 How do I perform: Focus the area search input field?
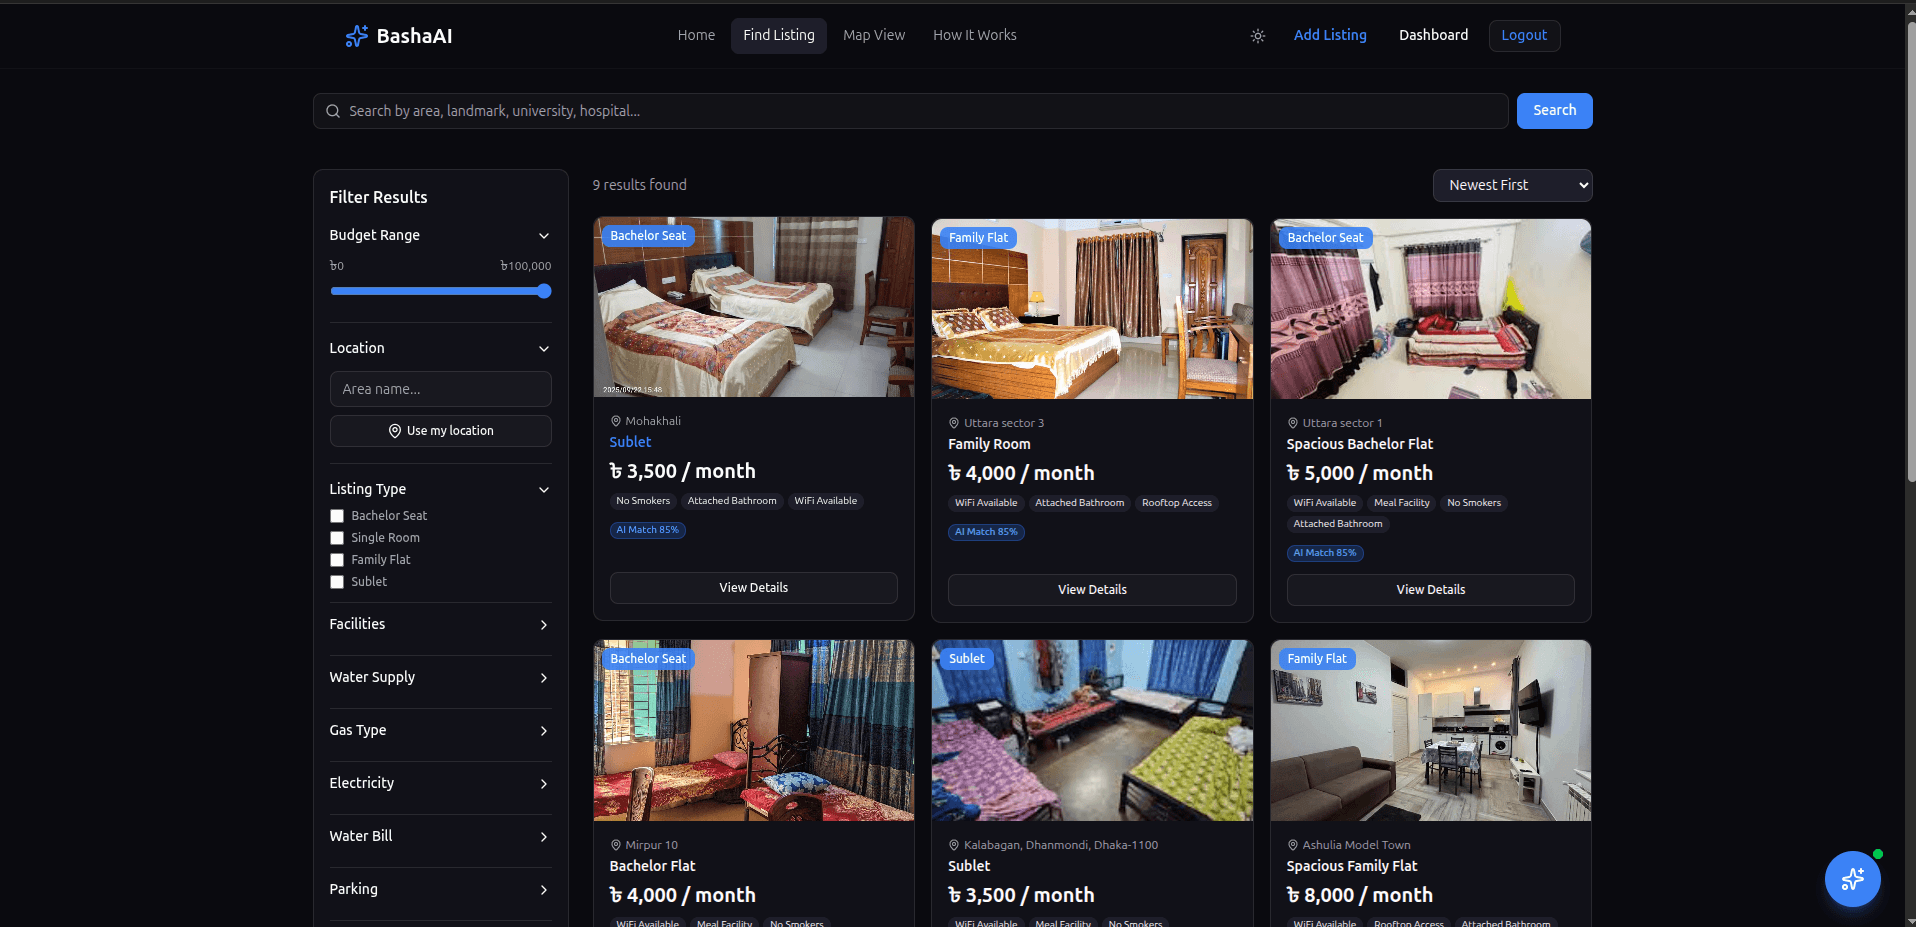[910, 111]
